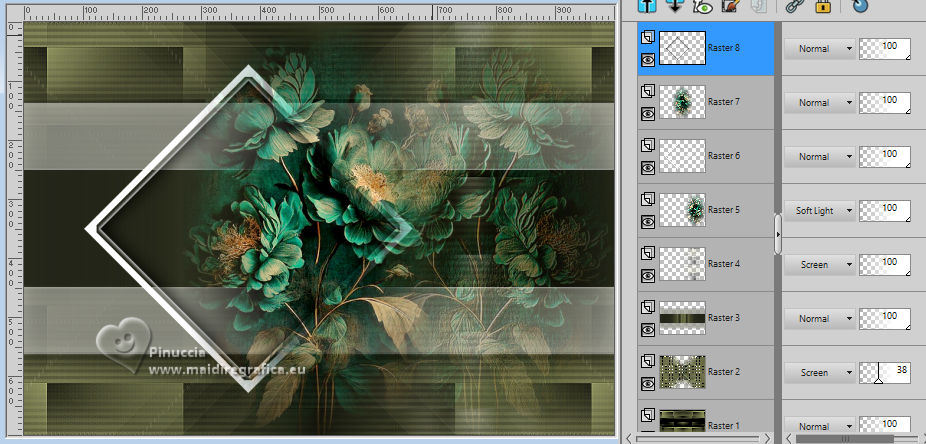
Task: Click the Raster 4 layer name
Action: click(723, 264)
